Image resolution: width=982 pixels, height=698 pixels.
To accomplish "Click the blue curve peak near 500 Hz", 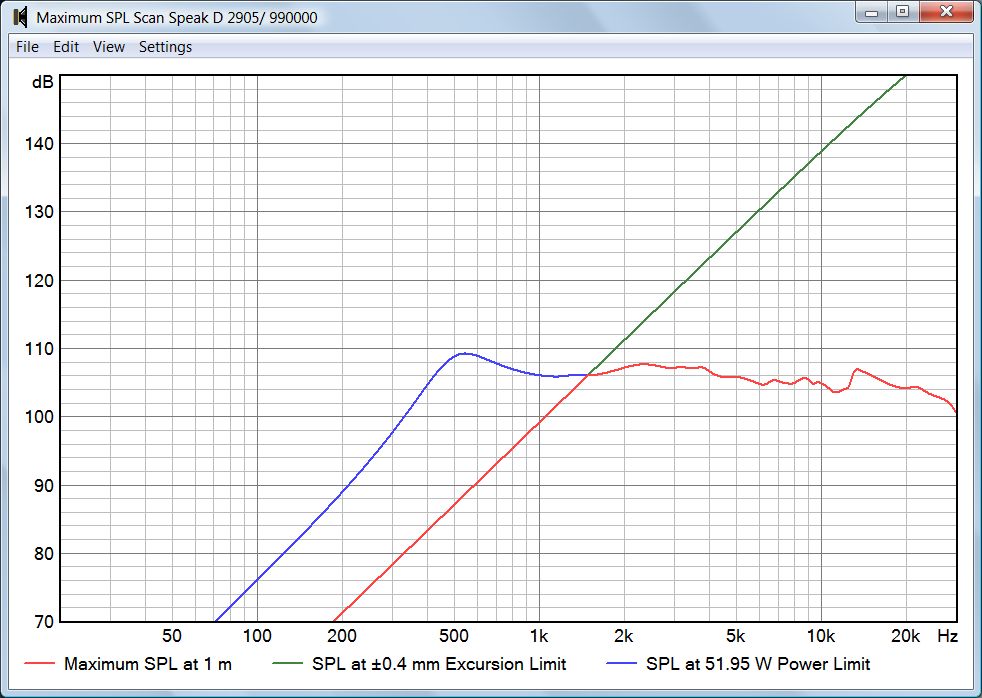I will [x=464, y=354].
